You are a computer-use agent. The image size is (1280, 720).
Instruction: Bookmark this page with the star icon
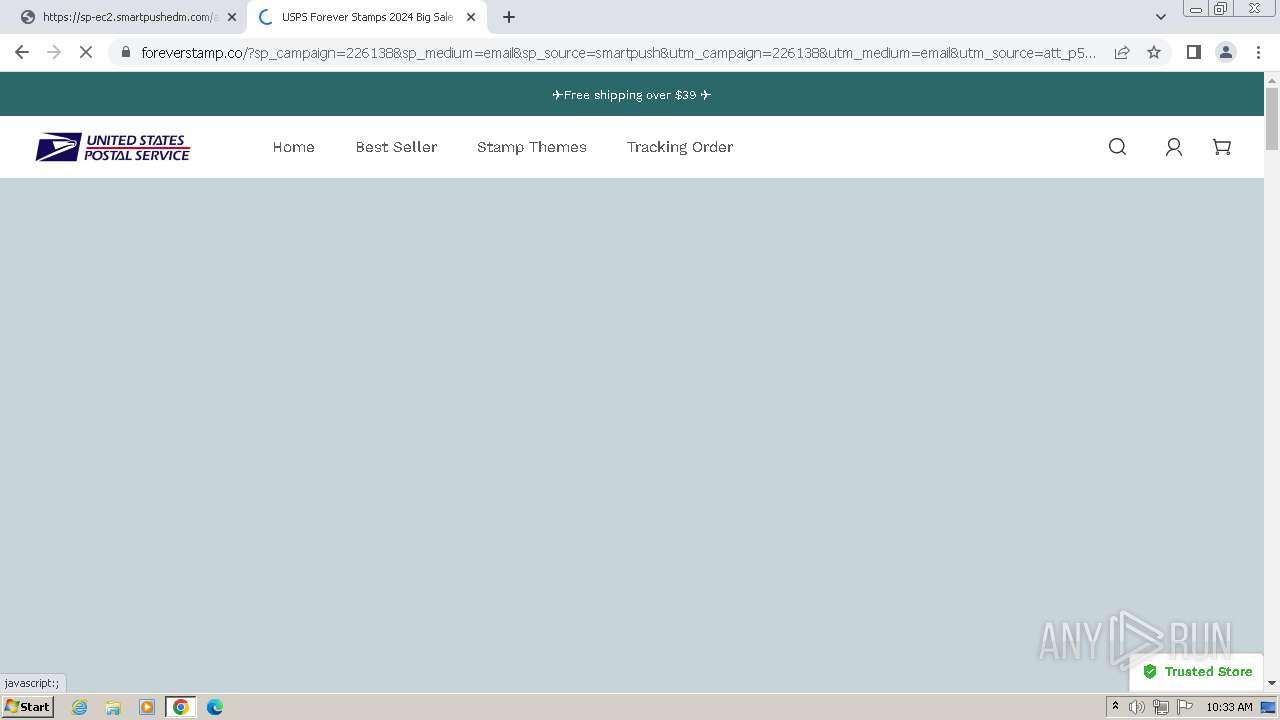[1154, 52]
